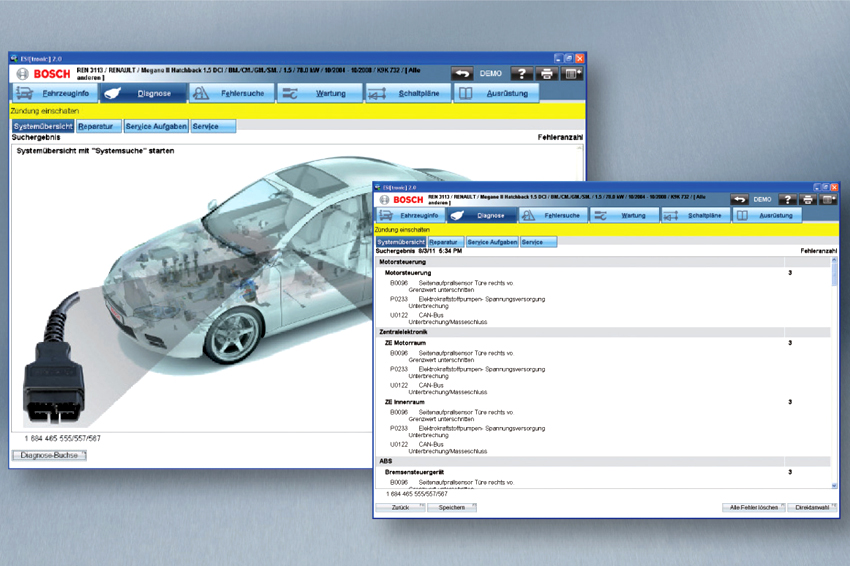Select fault U0122 under ZE Innenraum
This screenshot has height=566, width=850.
(x=438, y=448)
